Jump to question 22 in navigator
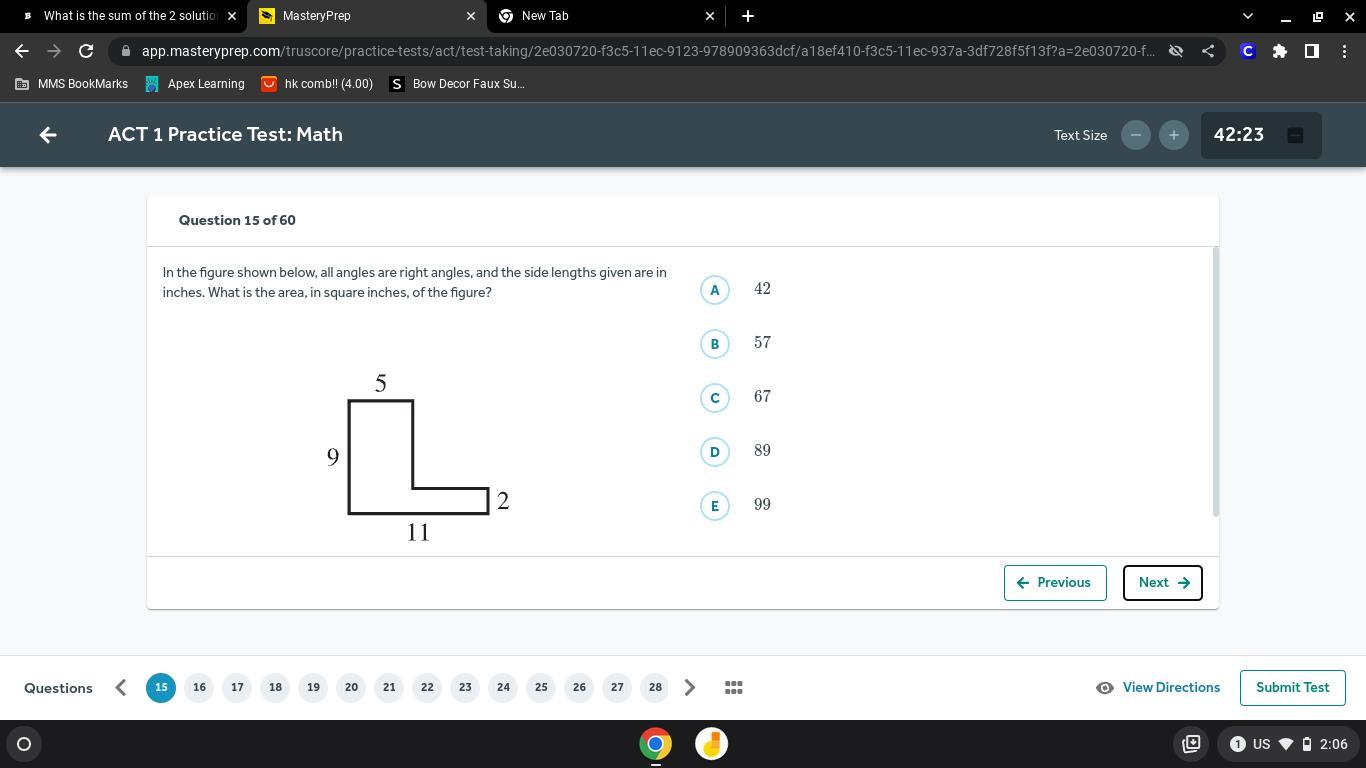The height and width of the screenshot is (768, 1366). 427,688
